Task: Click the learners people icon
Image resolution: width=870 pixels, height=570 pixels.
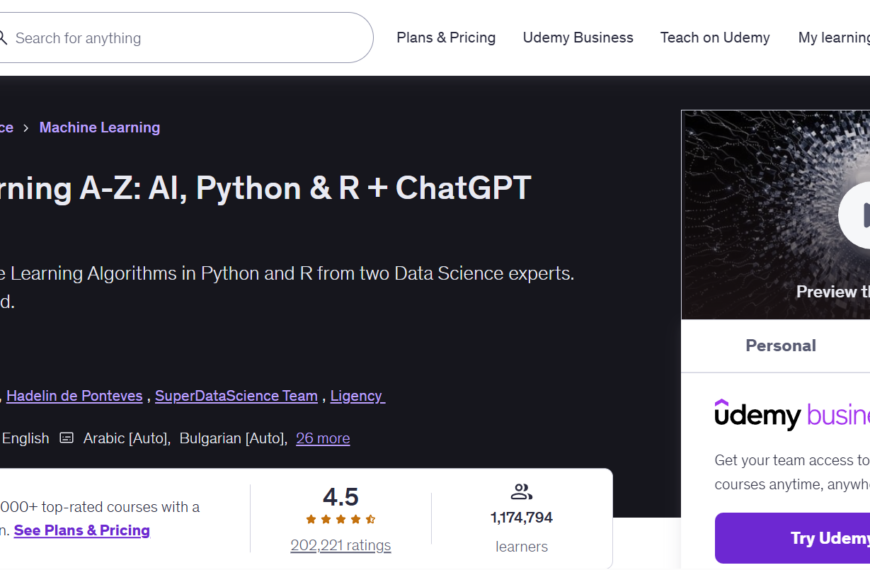Action: pos(522,492)
